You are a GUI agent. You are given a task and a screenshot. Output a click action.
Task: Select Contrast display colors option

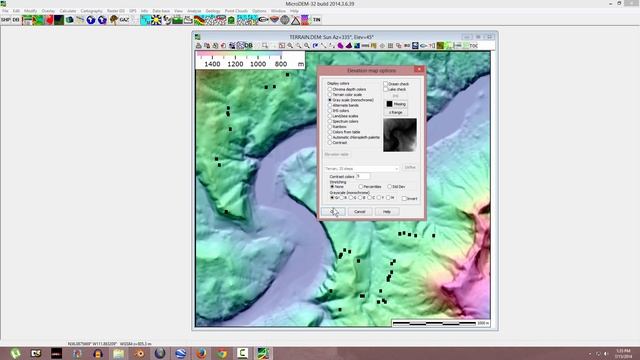tap(337, 142)
